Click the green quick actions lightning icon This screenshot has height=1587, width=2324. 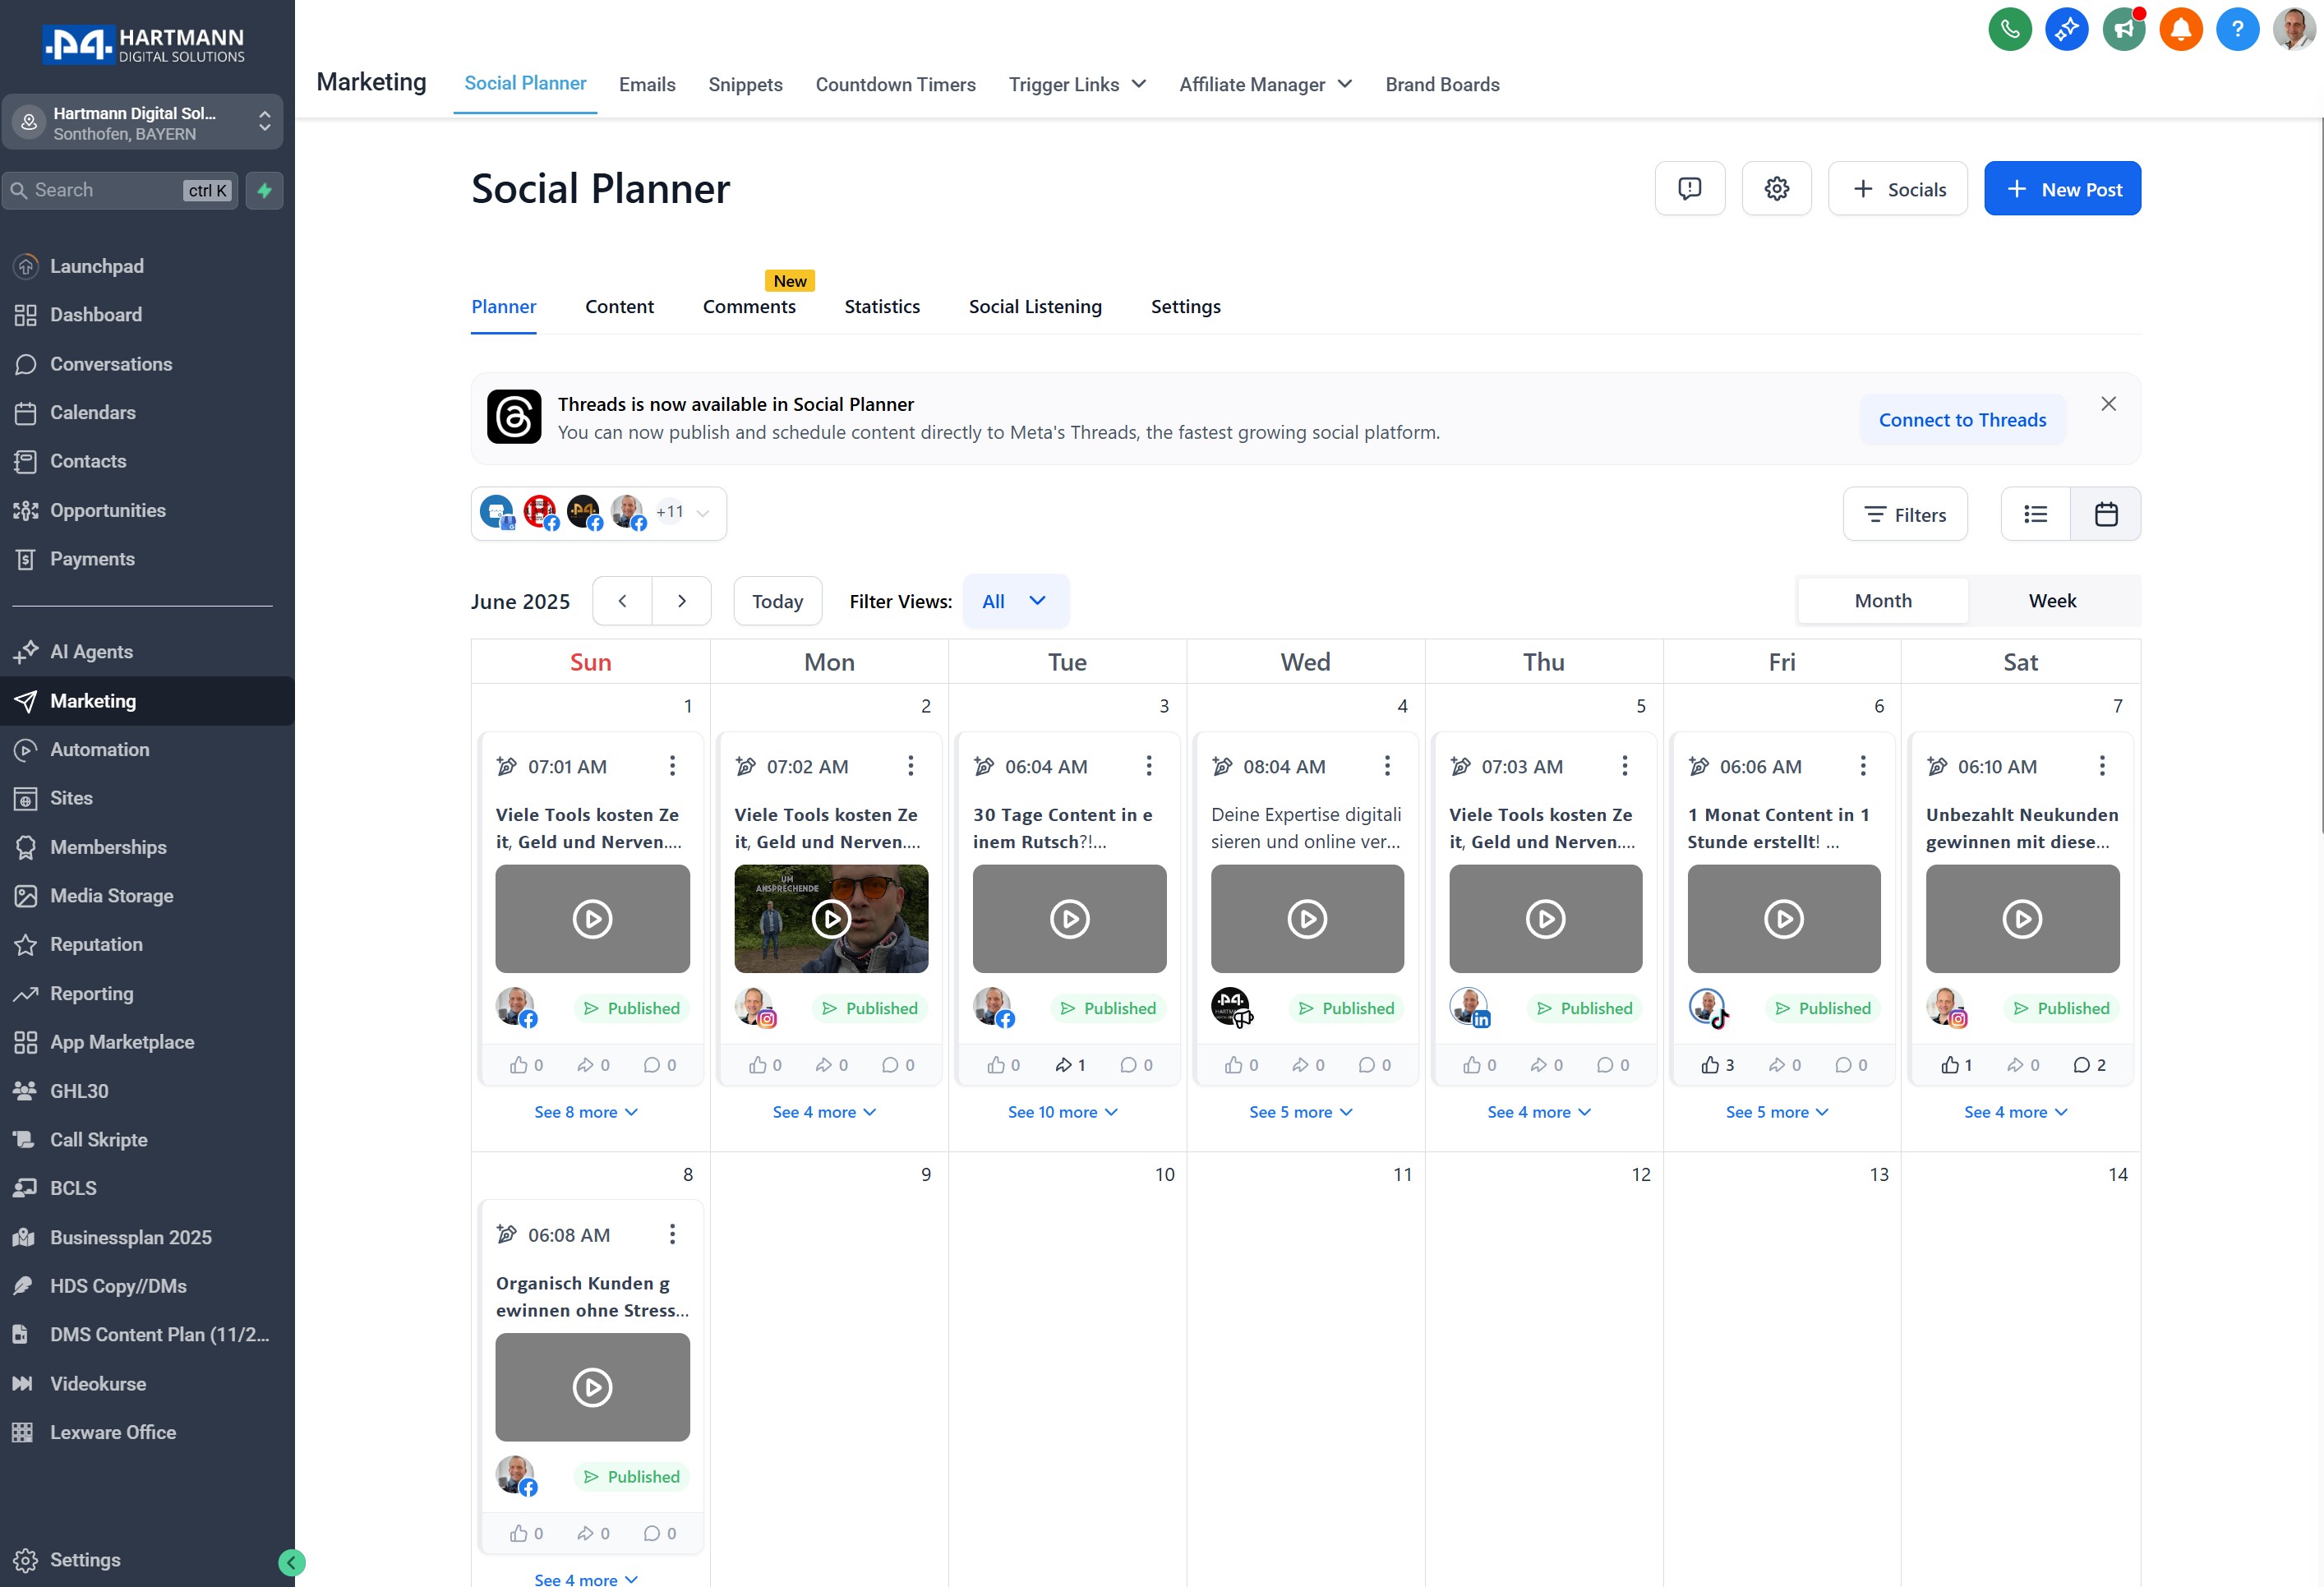pos(264,190)
